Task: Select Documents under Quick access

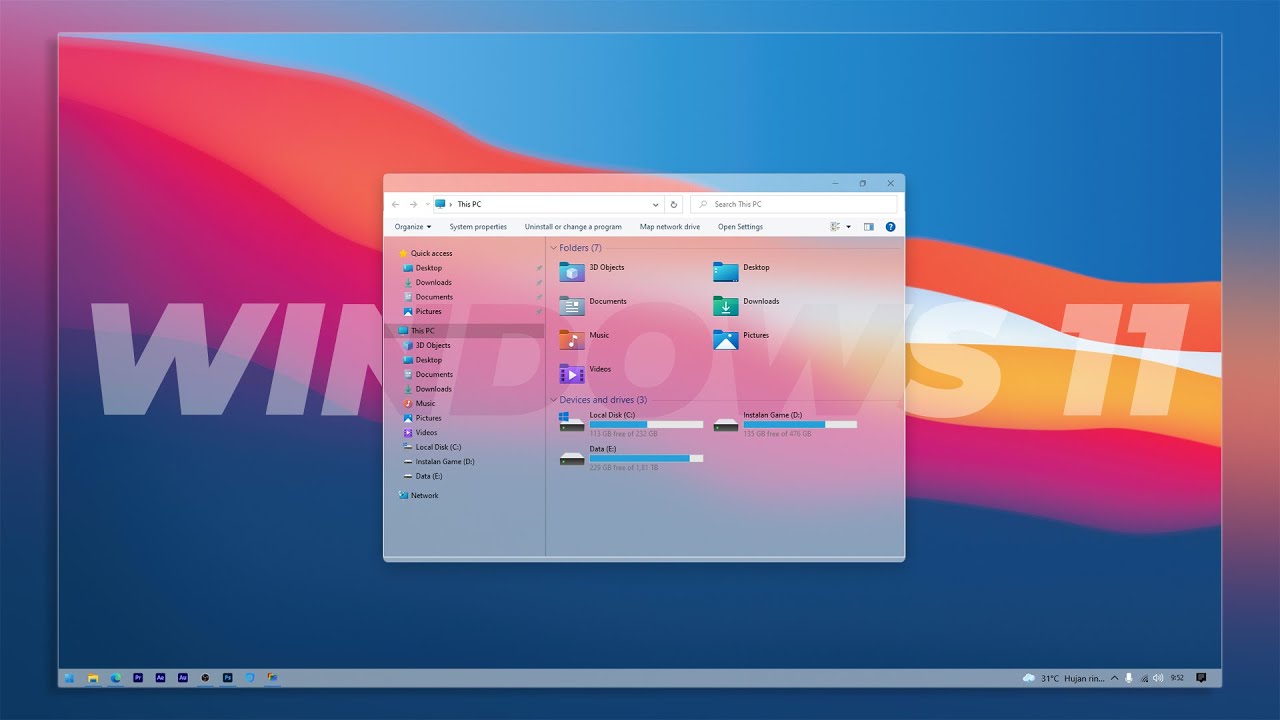Action: pos(427,297)
